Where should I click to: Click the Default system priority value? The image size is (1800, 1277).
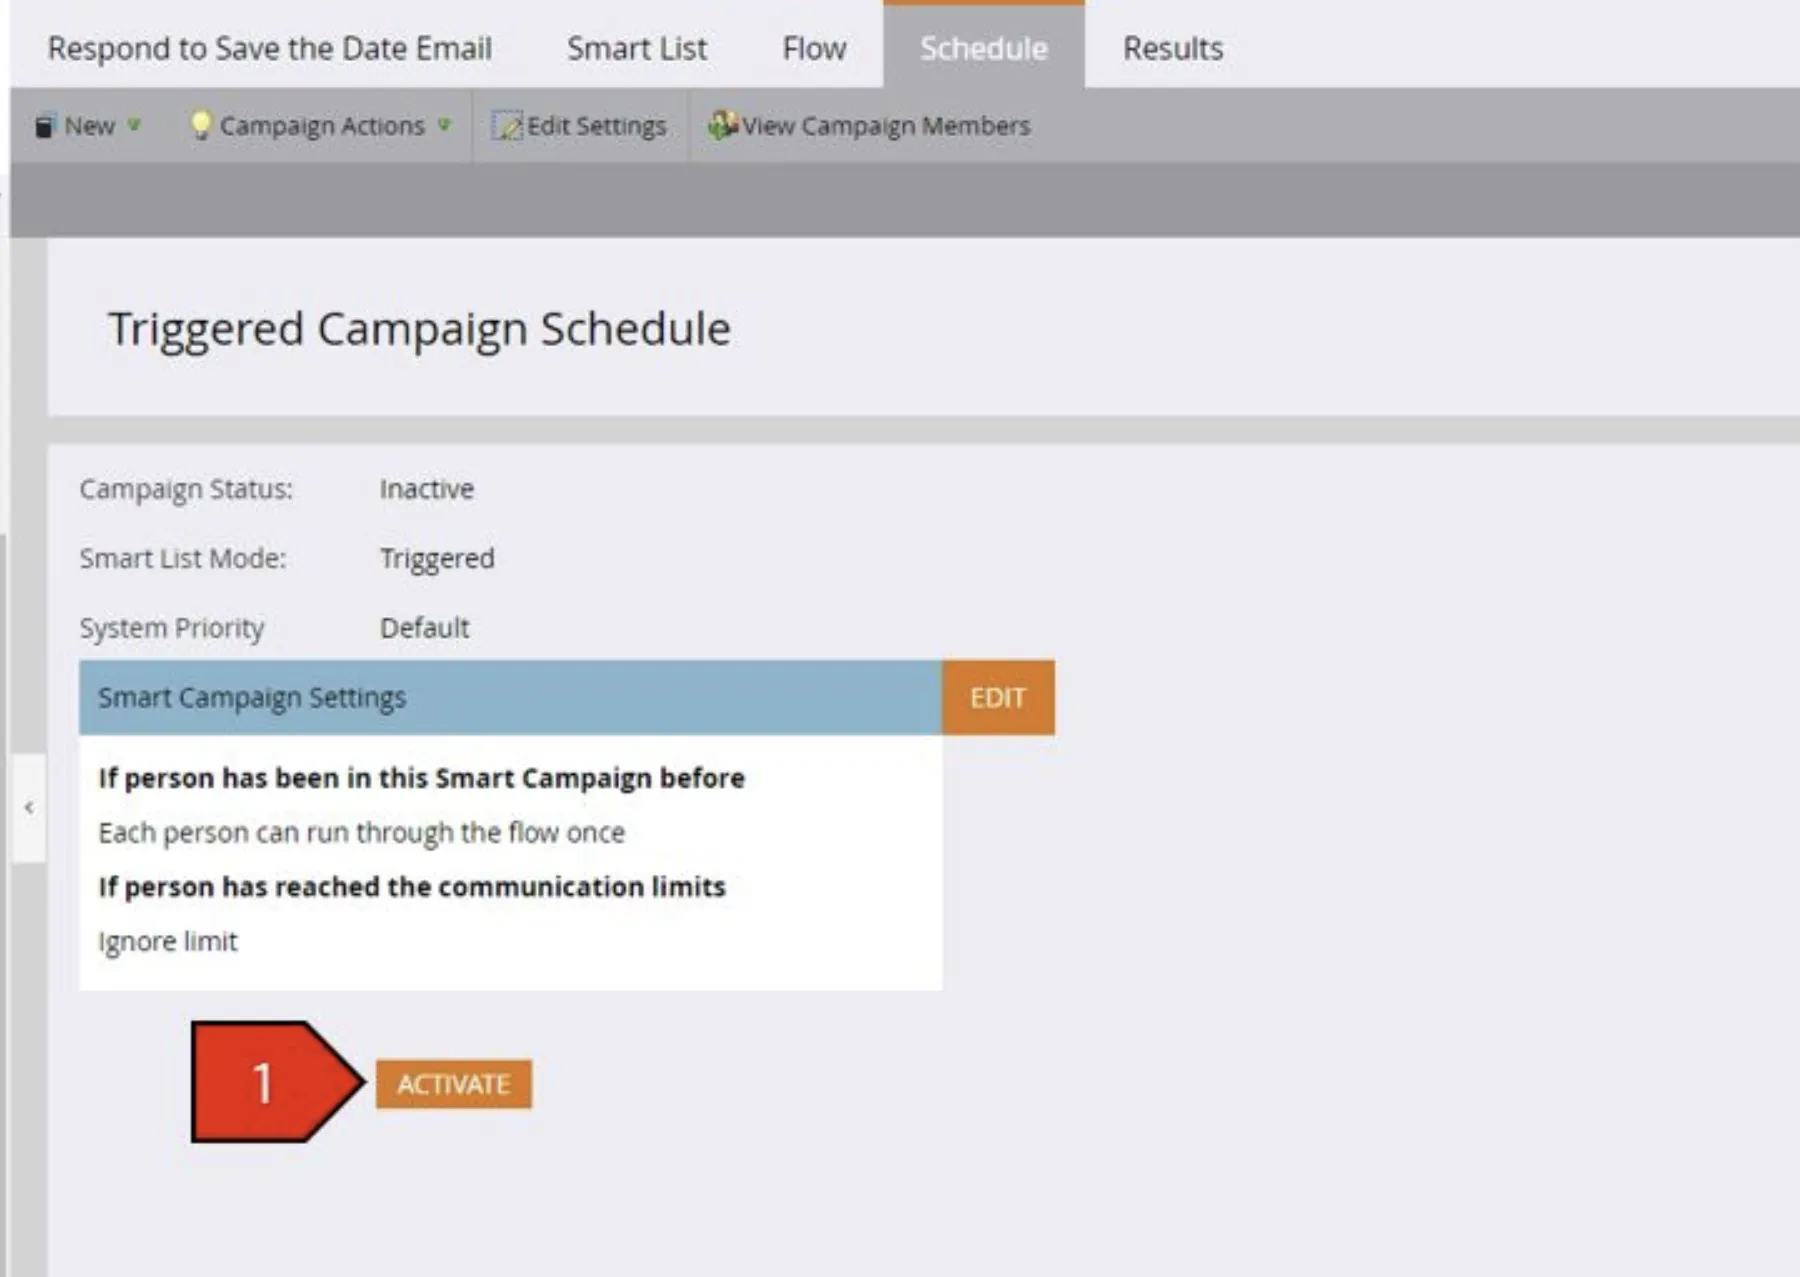click(425, 628)
